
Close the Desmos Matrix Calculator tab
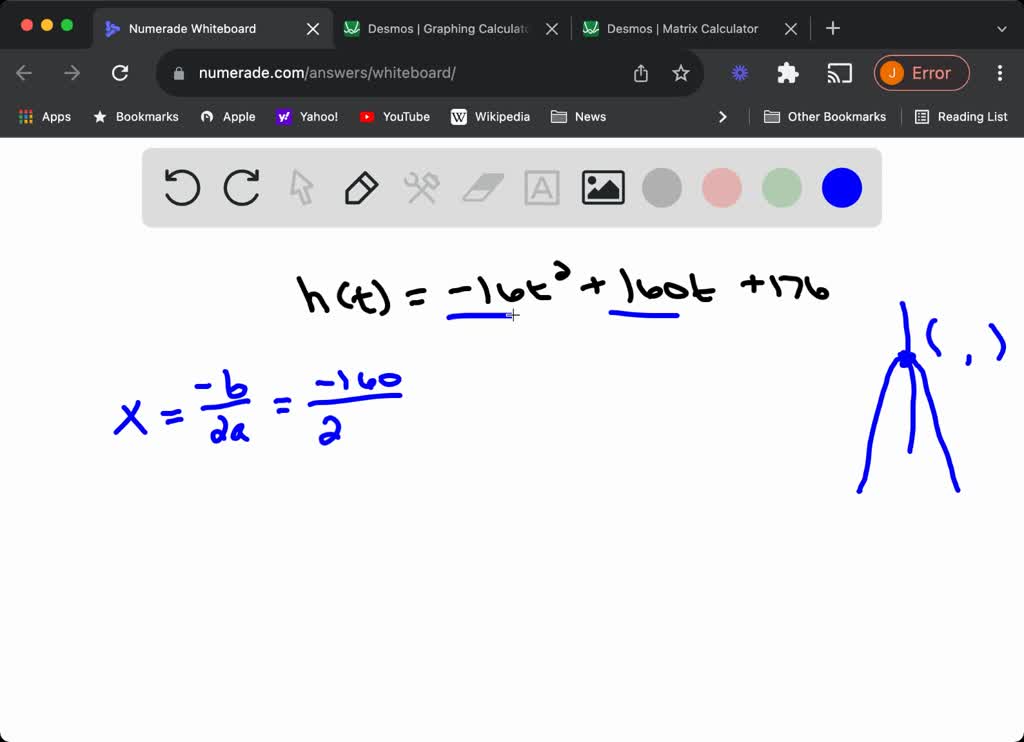(791, 29)
